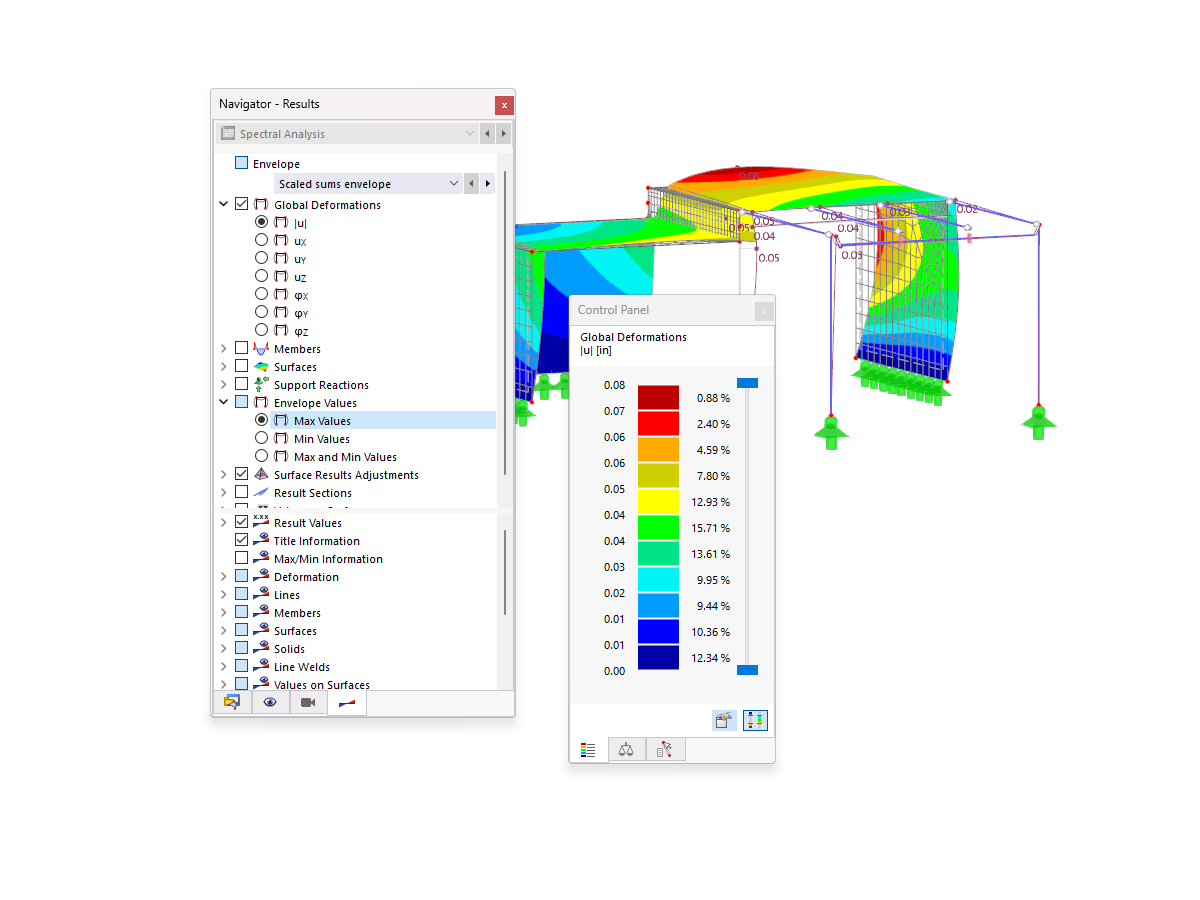1200x900 pixels.
Task: Collapse the Global Deformations tree node
Action: [x=224, y=204]
